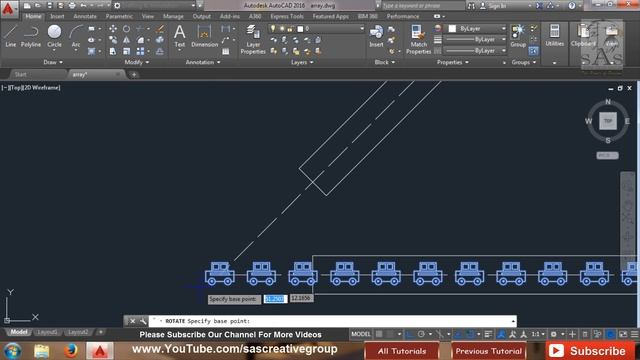Click the Scale tool in Modify panel
This screenshot has height=360, width=640.
tap(127, 51)
